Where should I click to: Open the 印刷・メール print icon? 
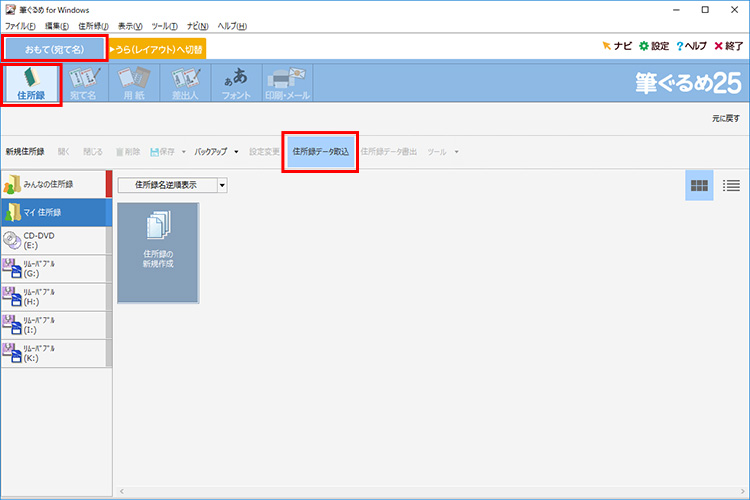point(286,84)
